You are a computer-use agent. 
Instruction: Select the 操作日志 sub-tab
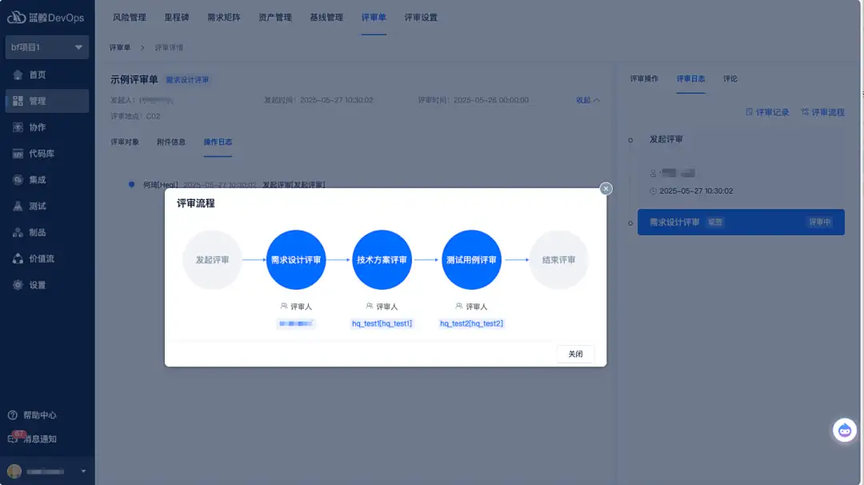[218, 142]
